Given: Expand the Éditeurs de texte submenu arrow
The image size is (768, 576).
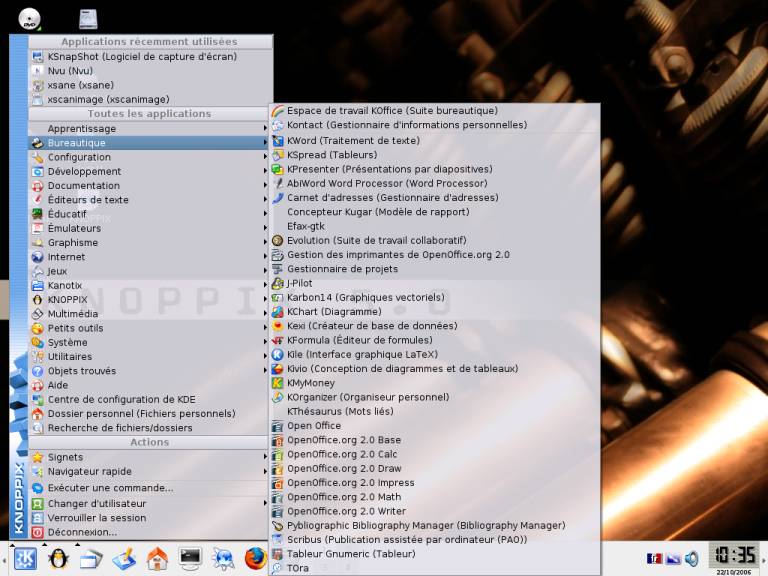Looking at the screenshot, I should [265, 199].
